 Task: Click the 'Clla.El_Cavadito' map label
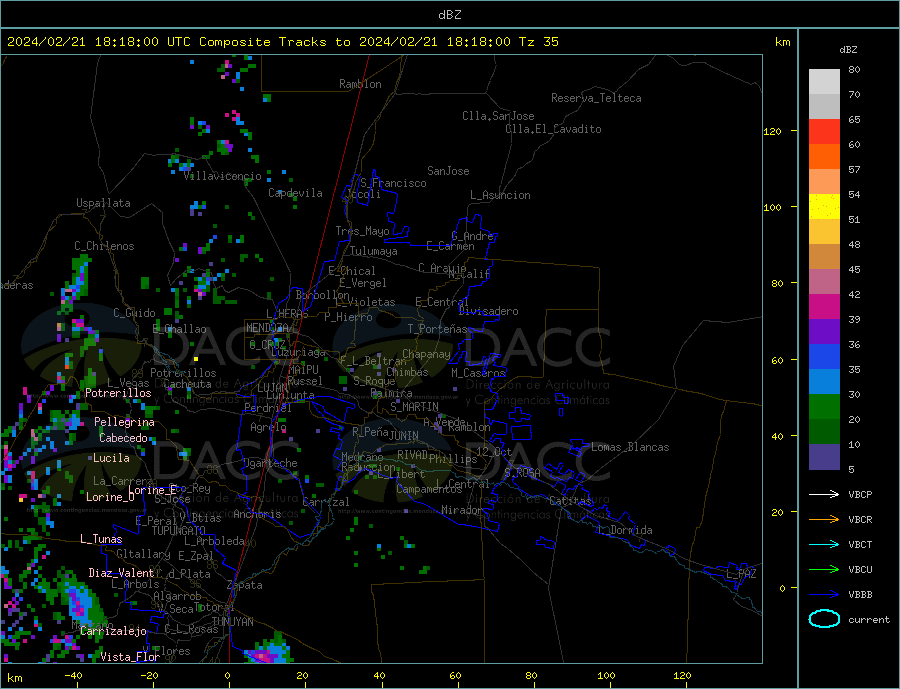(x=553, y=129)
